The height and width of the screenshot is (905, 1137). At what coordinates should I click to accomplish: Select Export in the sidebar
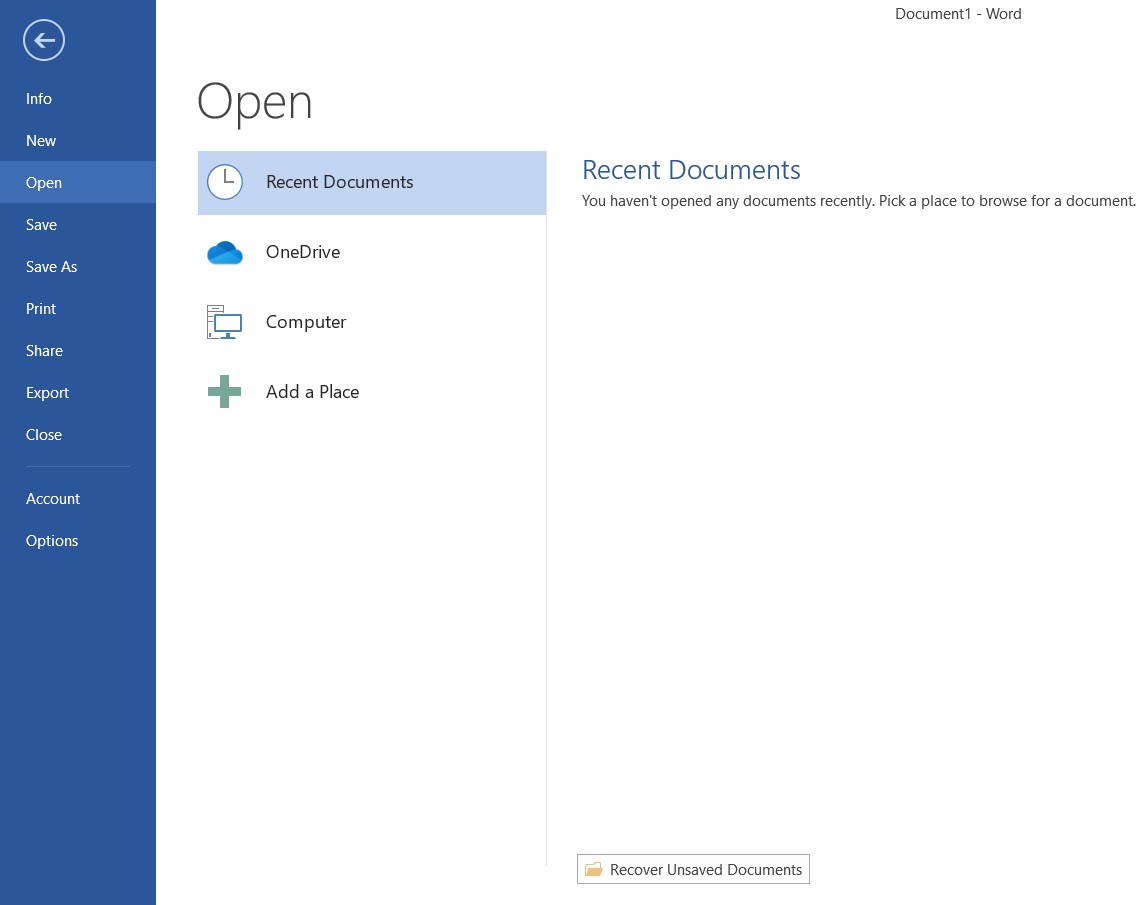coord(47,393)
